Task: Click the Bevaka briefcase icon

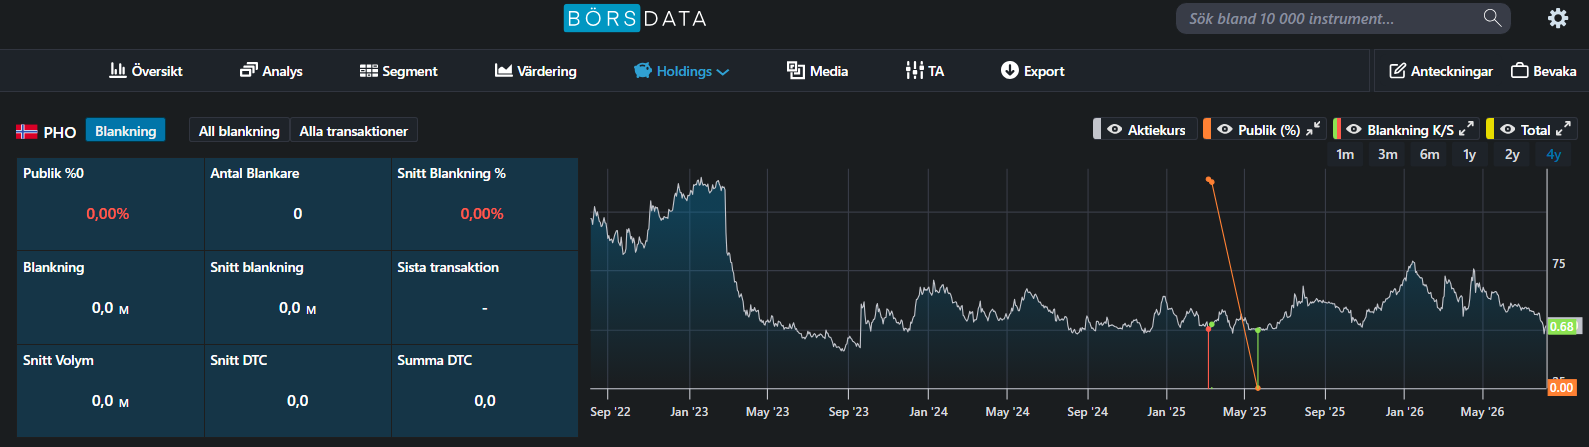Action: click(x=1519, y=70)
